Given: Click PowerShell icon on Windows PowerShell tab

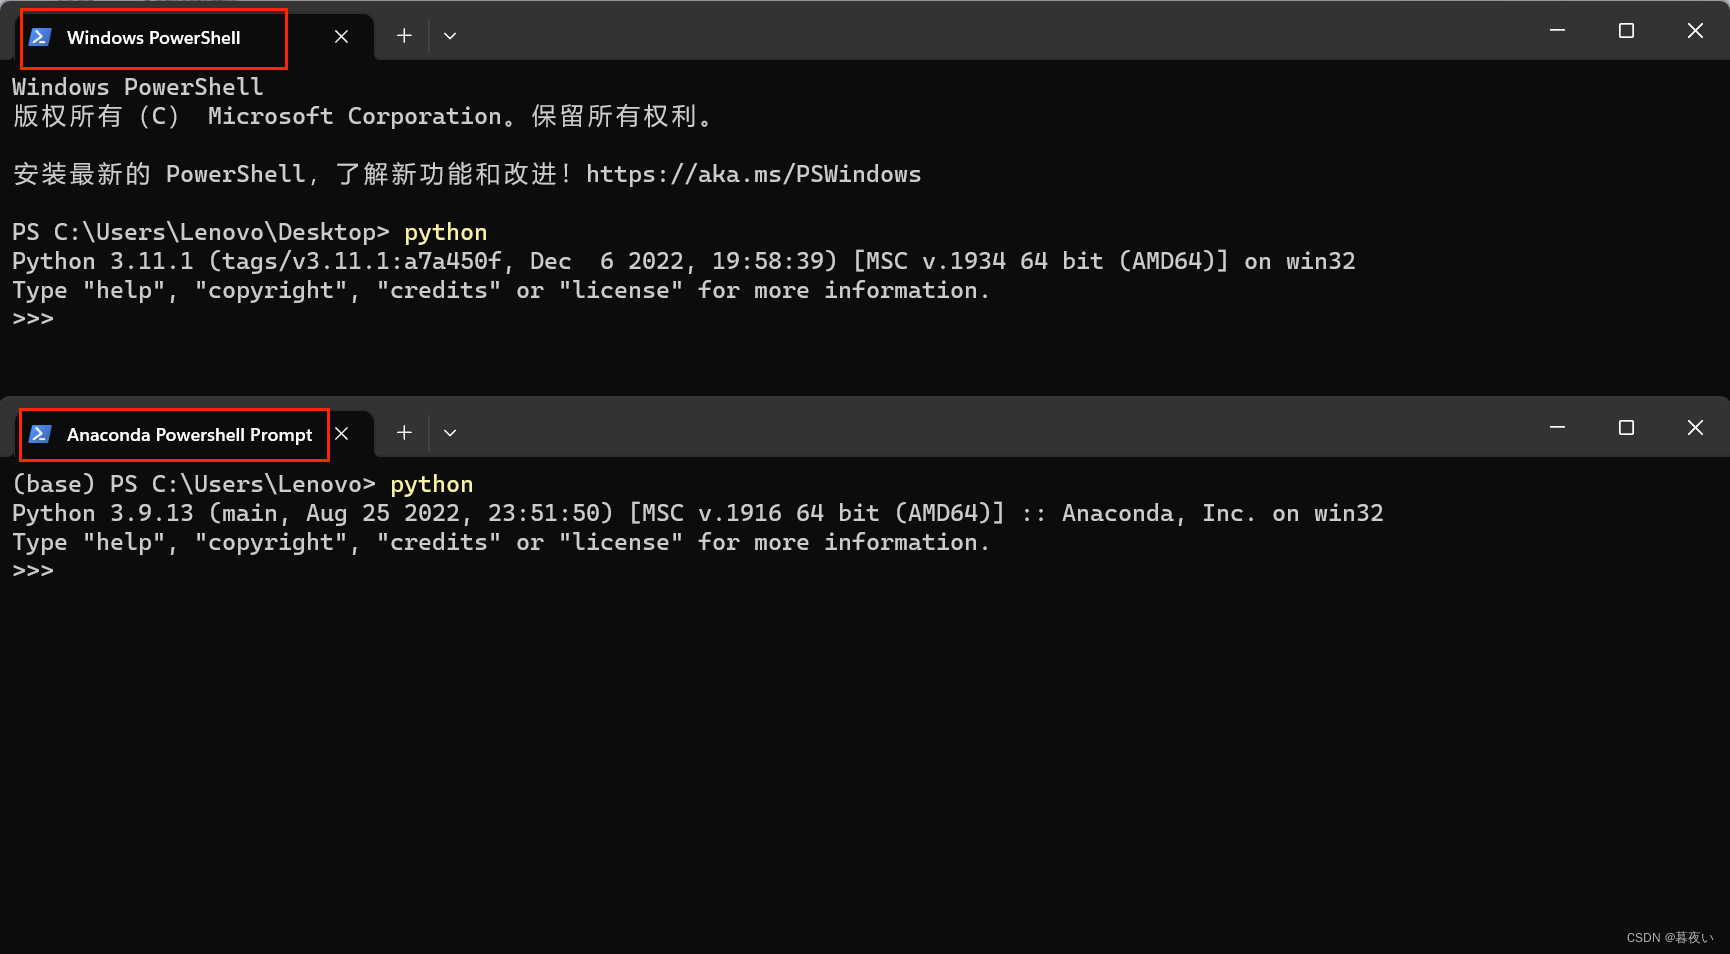Looking at the screenshot, I should [40, 37].
